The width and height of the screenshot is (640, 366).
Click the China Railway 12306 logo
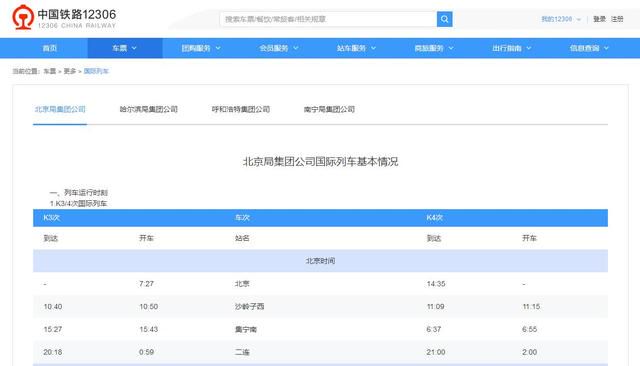(x=64, y=18)
